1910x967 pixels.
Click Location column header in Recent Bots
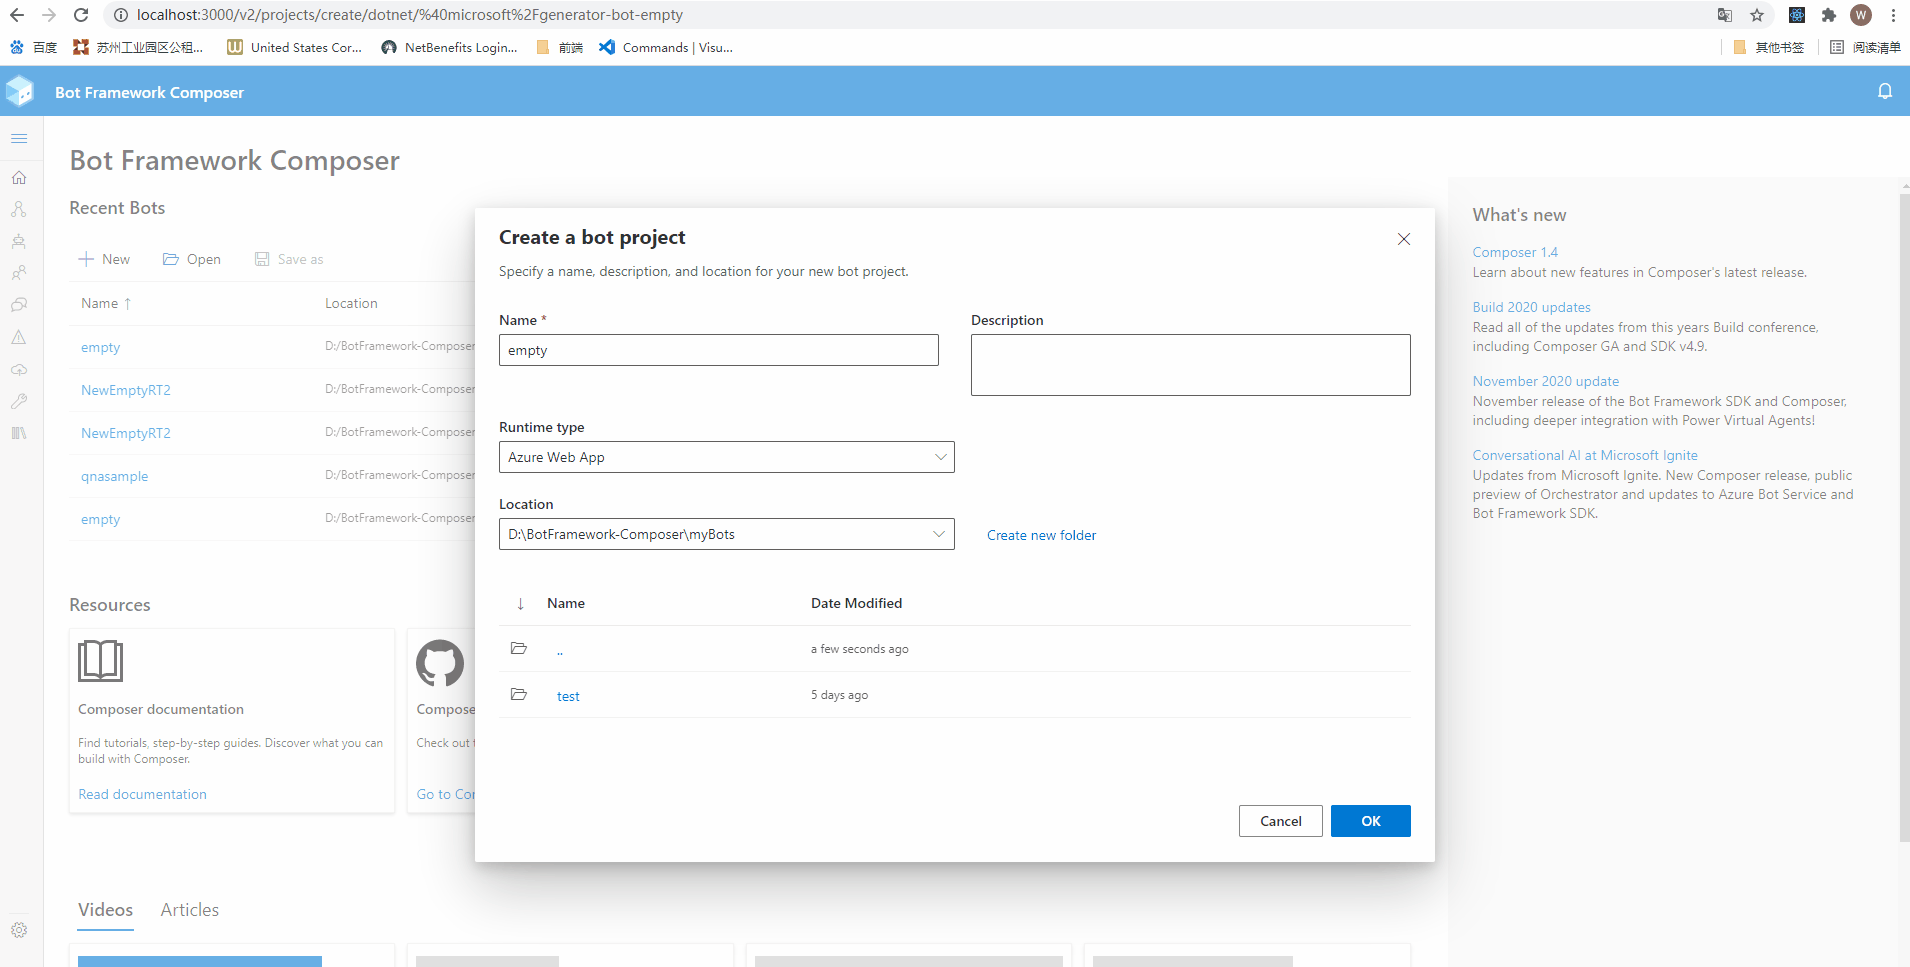(x=351, y=303)
